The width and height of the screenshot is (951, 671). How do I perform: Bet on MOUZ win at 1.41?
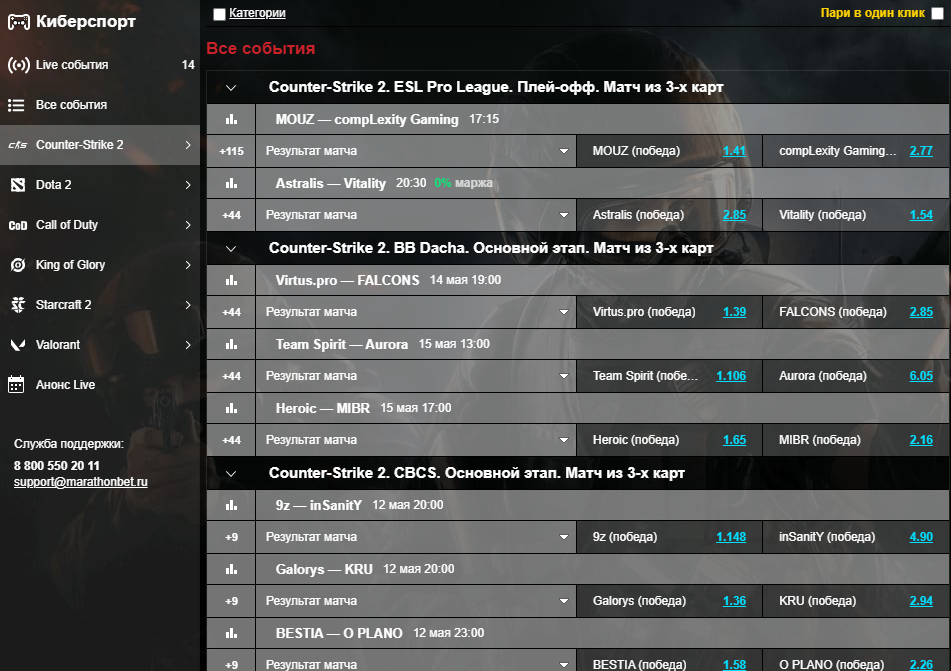734,151
